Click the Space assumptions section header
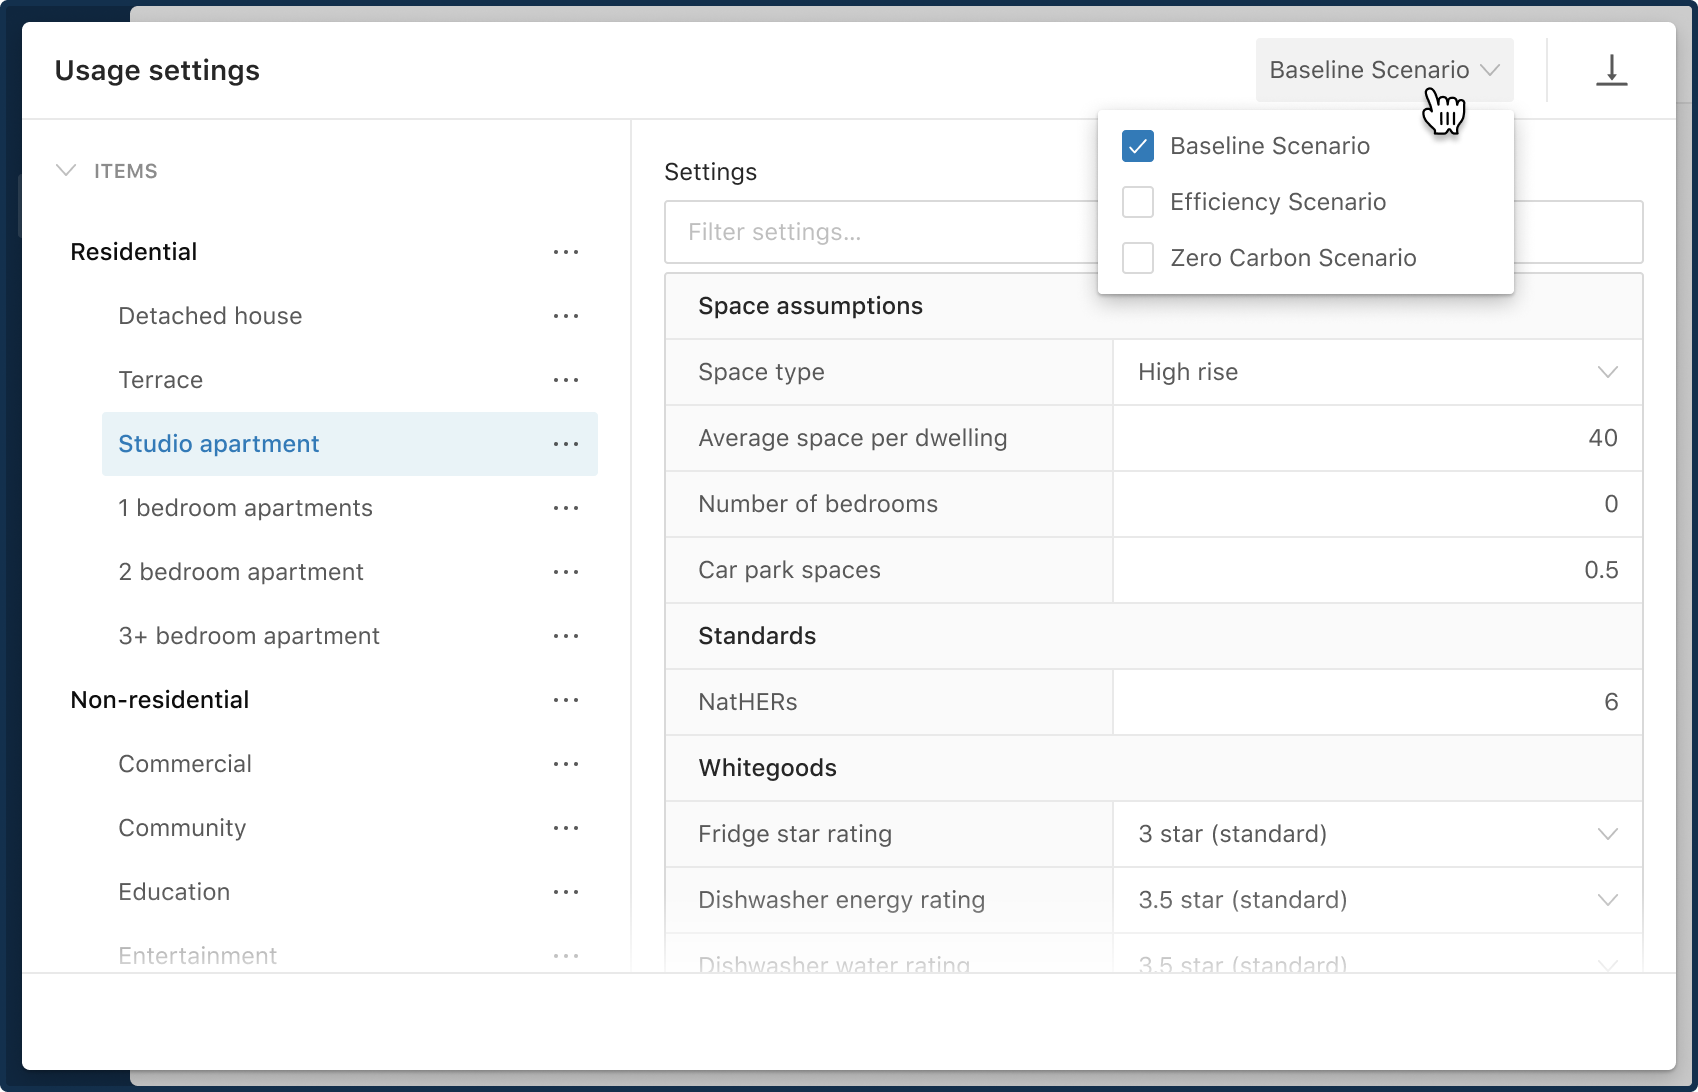Screen dimensions: 1698x1092 tap(1153, 306)
